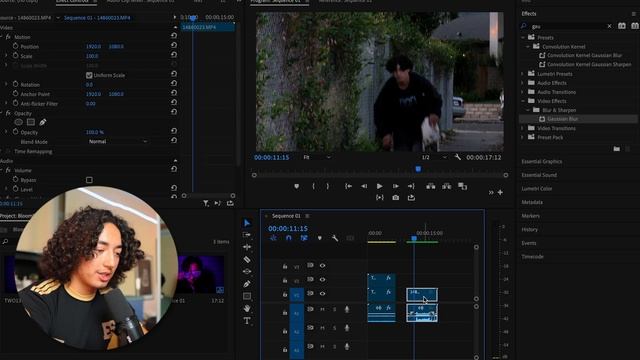Play the Program Monitor
Image resolution: width=640 pixels, height=360 pixels.
click(x=380, y=186)
